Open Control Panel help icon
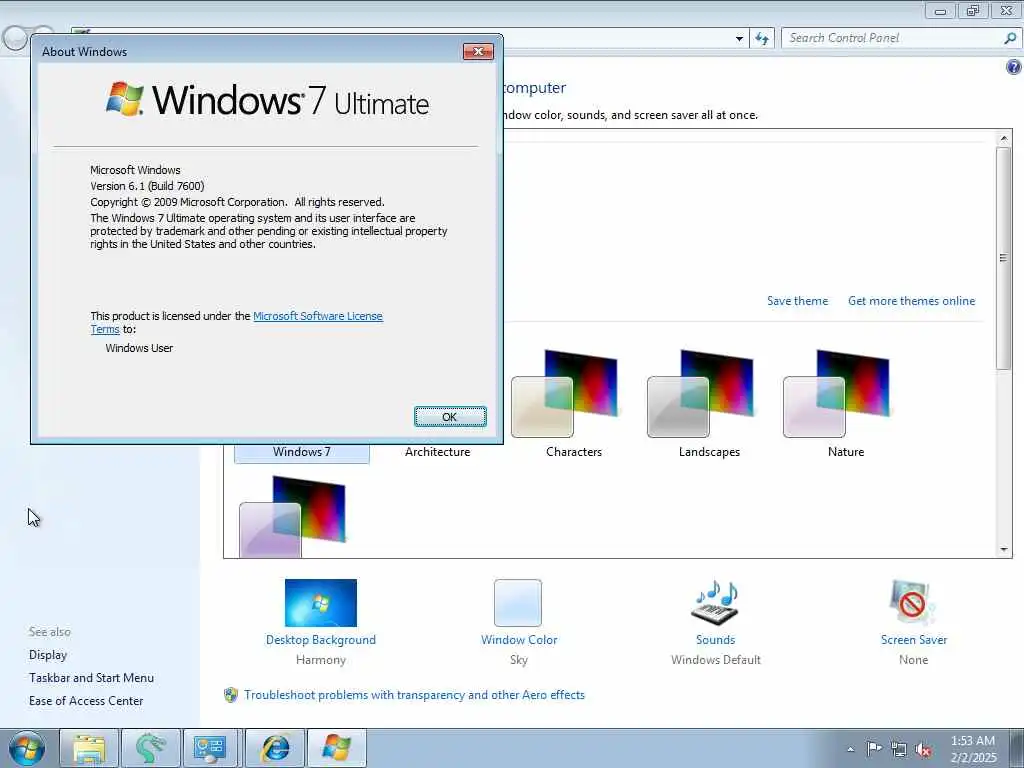Screen dimensions: 1024x768 (1014, 67)
